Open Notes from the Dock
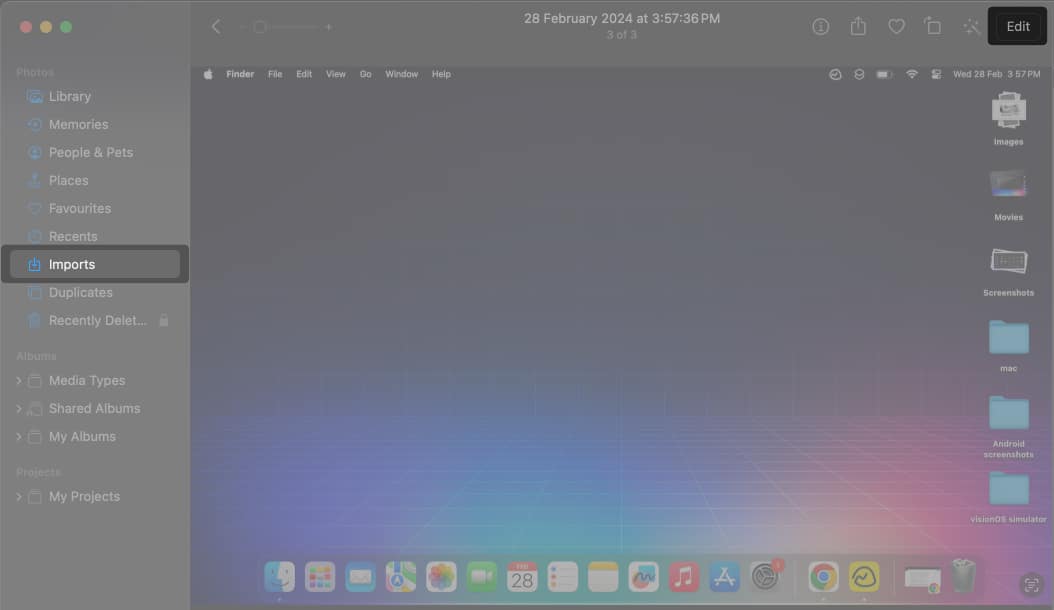Screen dimensions: 1054x610 [x=603, y=577]
